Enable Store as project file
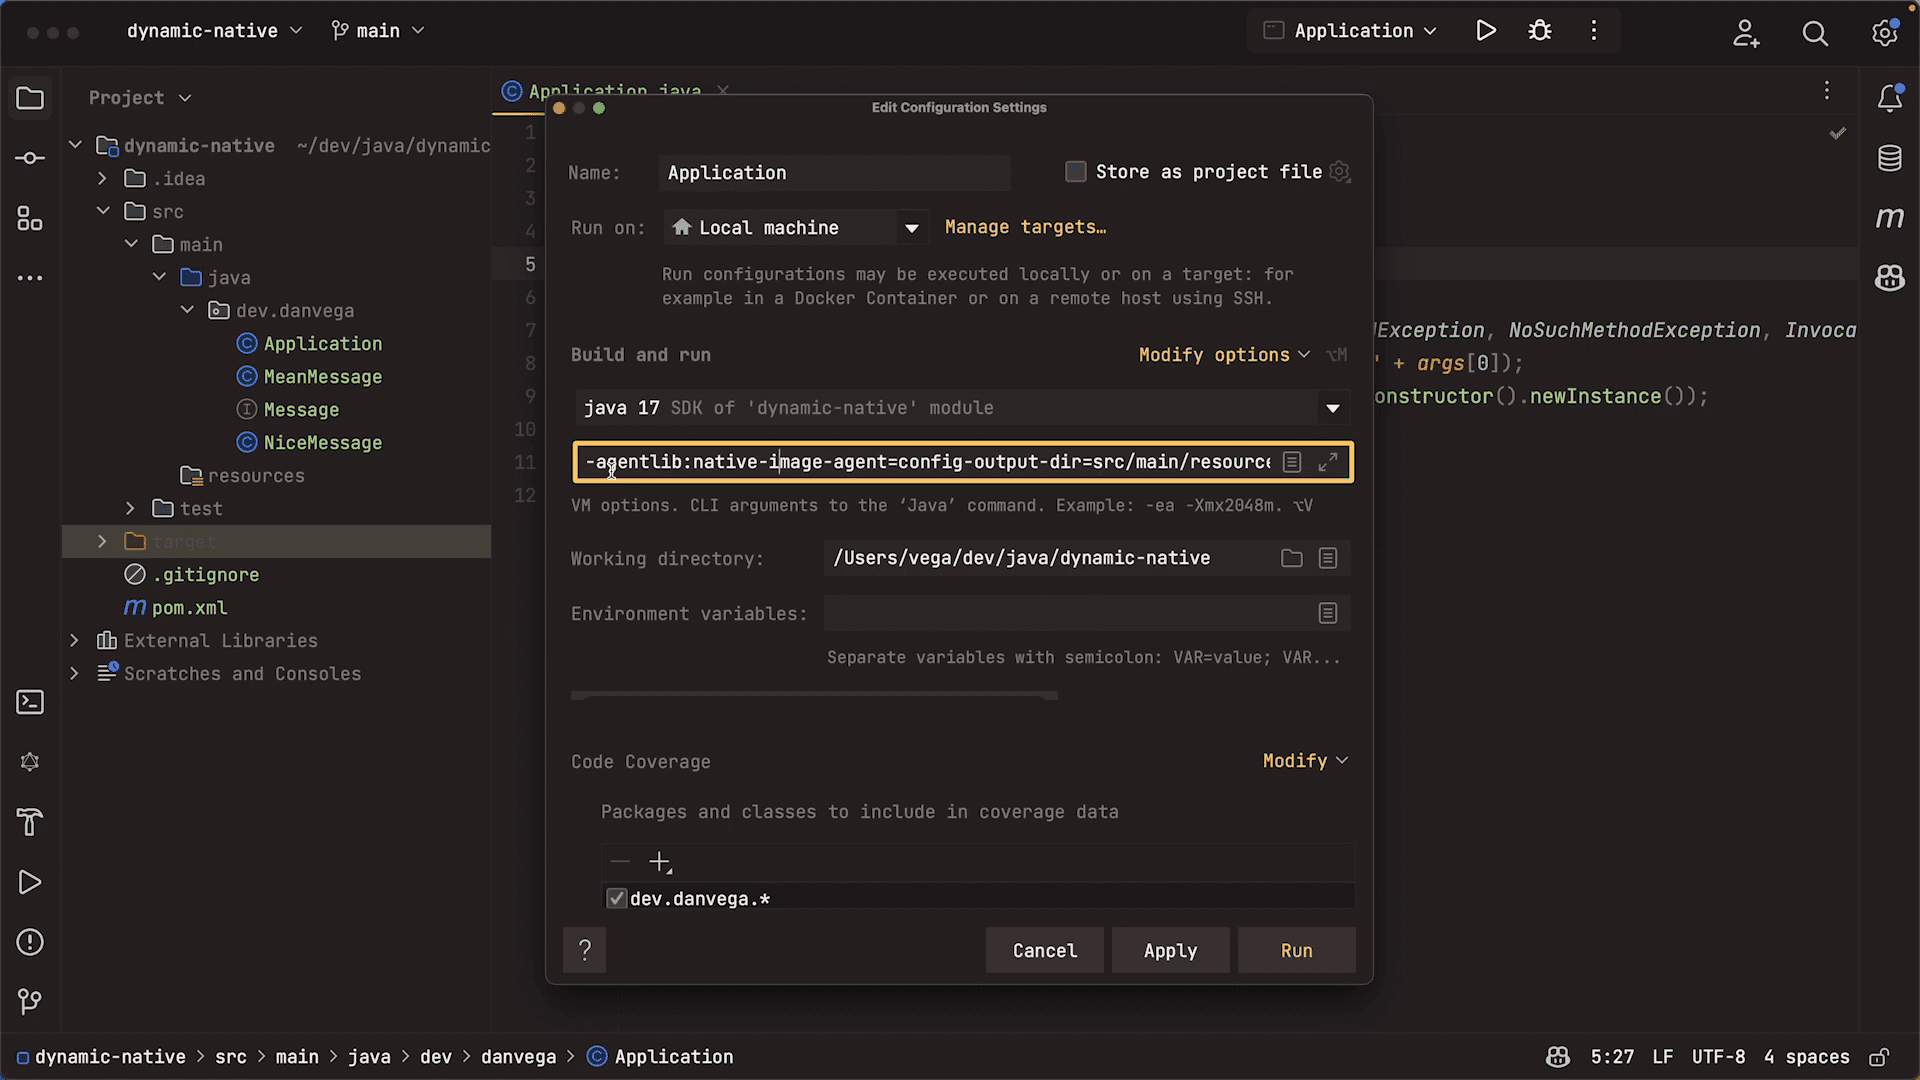Screen dimensions: 1920x1080 click(x=1076, y=171)
